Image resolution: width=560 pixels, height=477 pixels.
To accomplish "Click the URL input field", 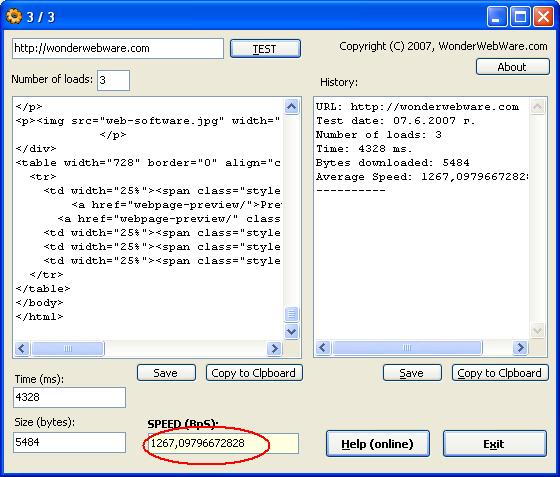I will 118,48.
